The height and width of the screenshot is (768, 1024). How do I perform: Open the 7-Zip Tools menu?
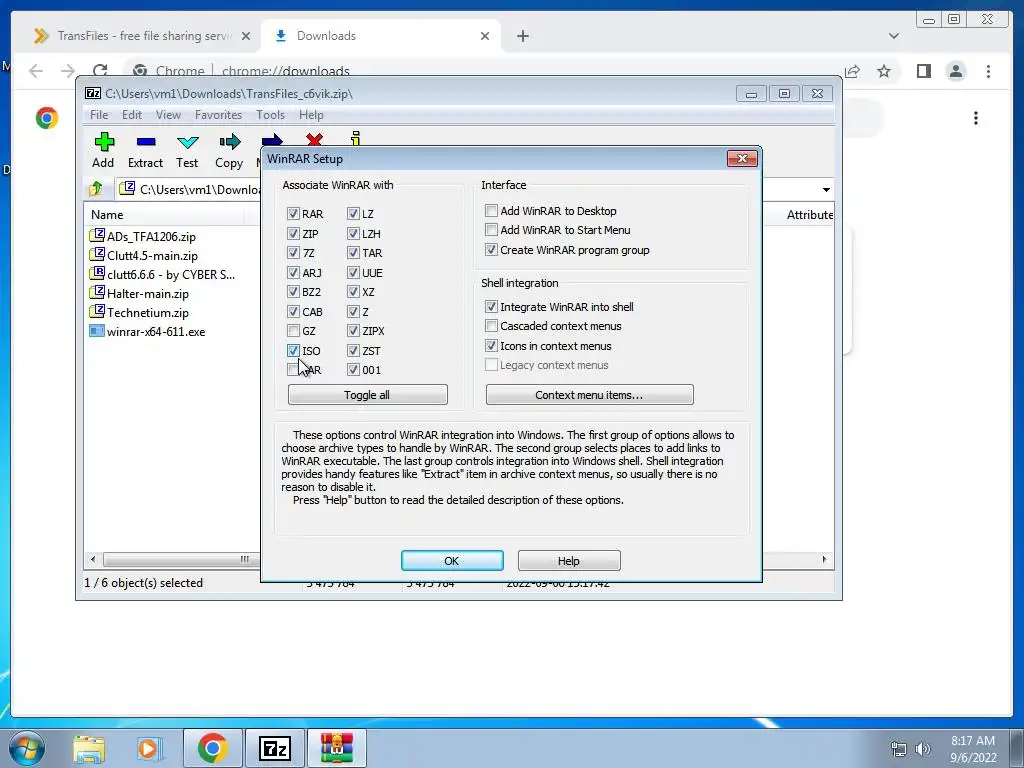tap(270, 115)
